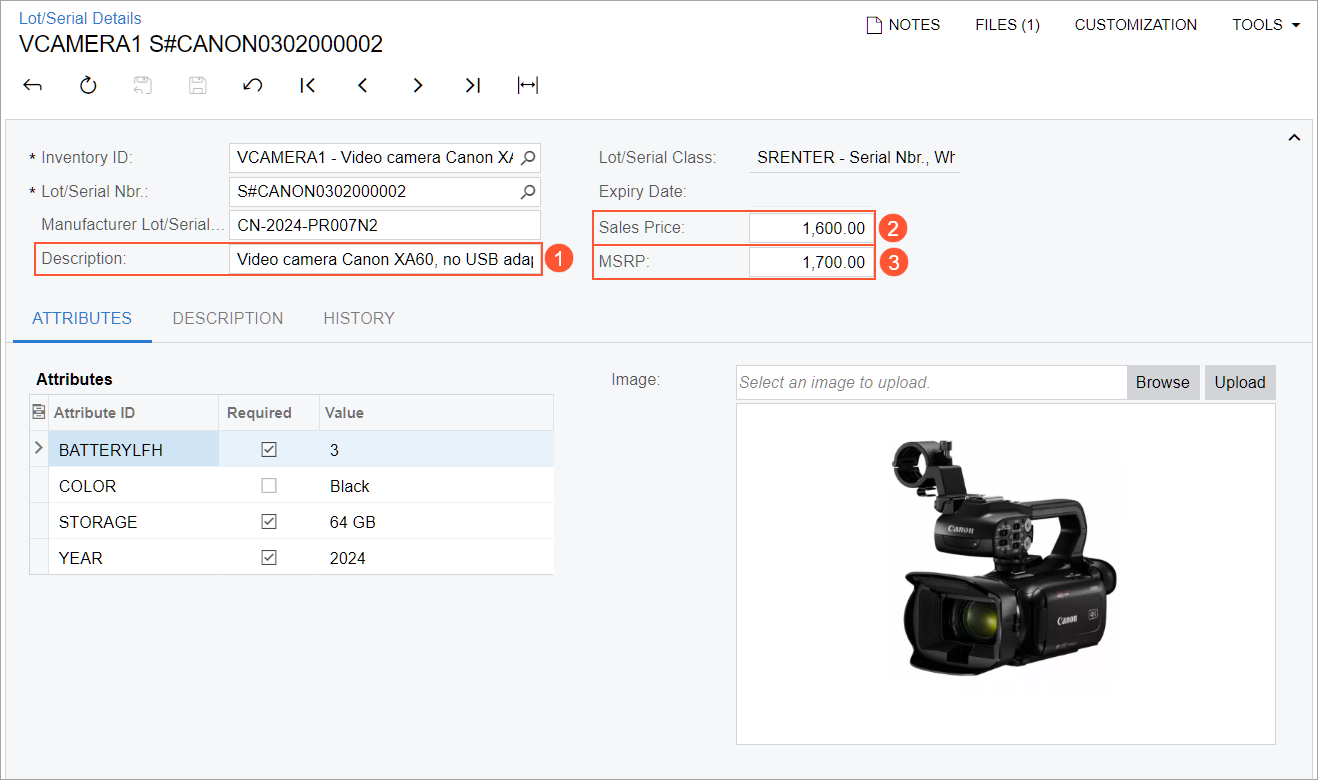1318x780 pixels.
Task: Open the Lot/Serial Details breadcrumb link
Action: tap(80, 18)
